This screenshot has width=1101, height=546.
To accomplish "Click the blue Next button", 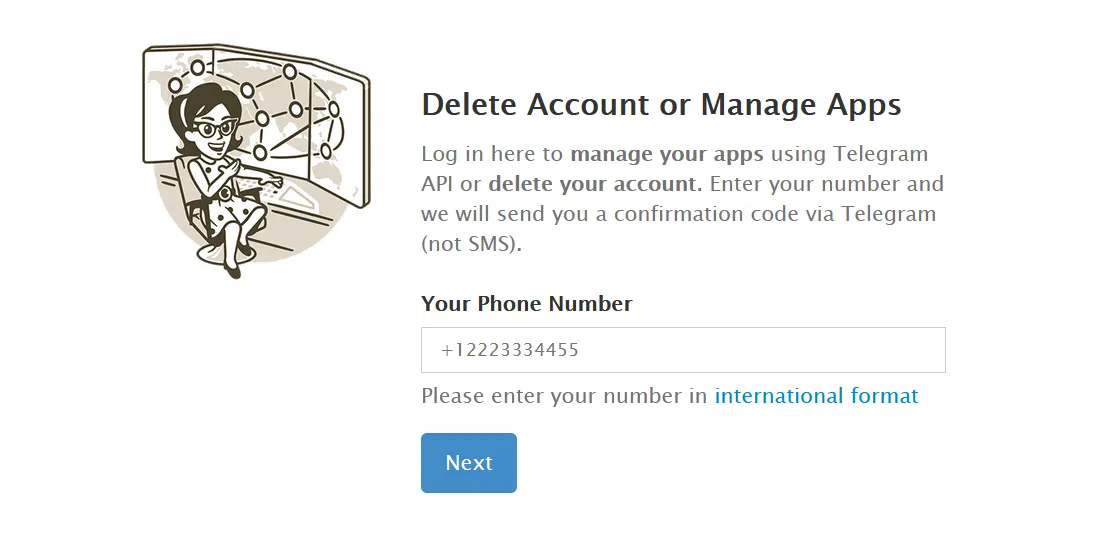I will point(468,463).
